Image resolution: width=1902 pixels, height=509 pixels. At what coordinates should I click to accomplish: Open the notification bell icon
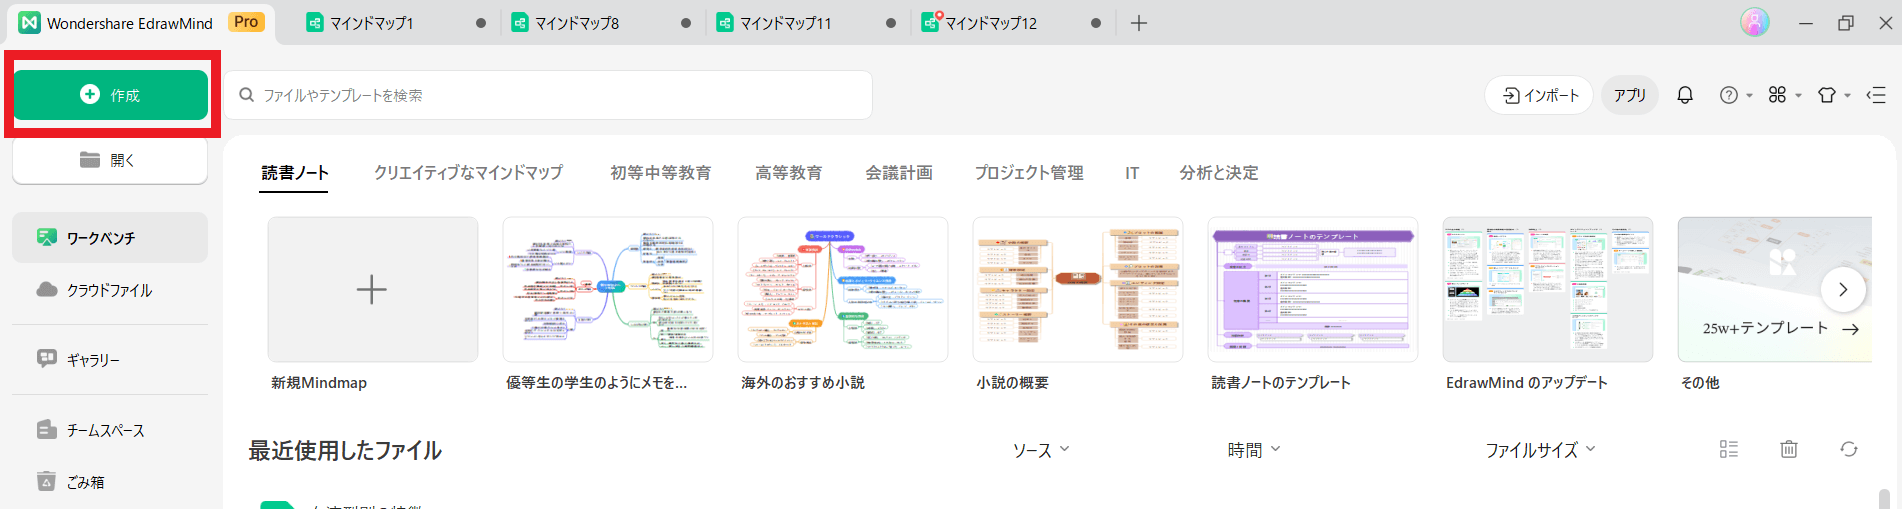[x=1685, y=95]
